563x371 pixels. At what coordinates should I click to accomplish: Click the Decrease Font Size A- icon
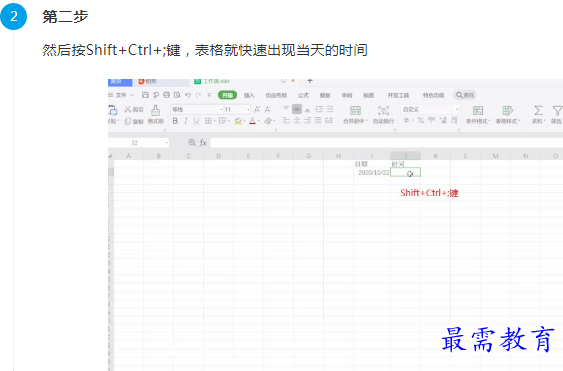pos(268,109)
